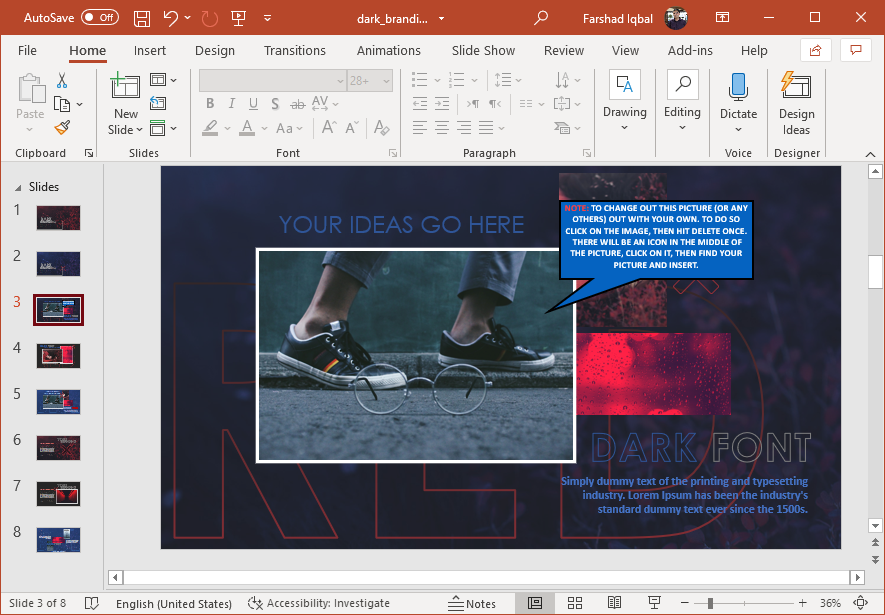The width and height of the screenshot is (885, 615).
Task: Click Fit slide to window icon
Action: click(860, 603)
